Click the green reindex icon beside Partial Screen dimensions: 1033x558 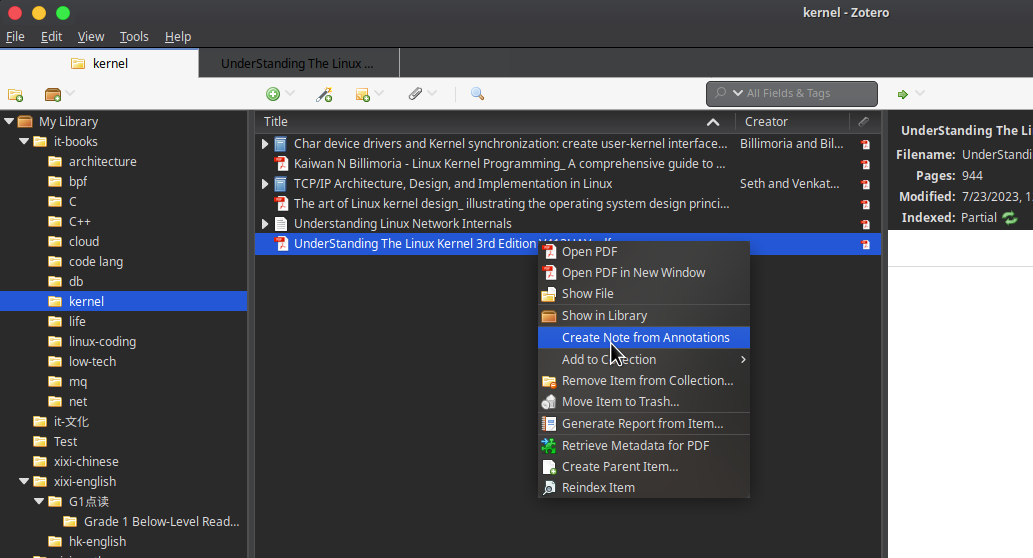tap(1010, 218)
